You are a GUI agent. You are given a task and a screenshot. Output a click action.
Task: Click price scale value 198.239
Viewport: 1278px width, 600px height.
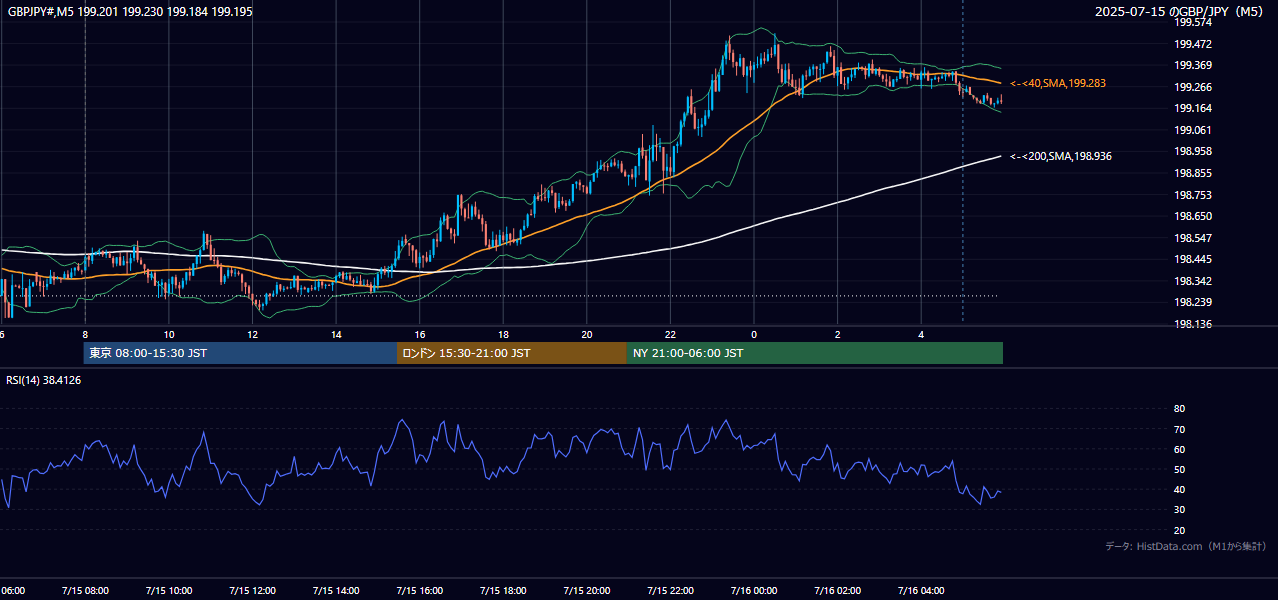(x=1193, y=303)
